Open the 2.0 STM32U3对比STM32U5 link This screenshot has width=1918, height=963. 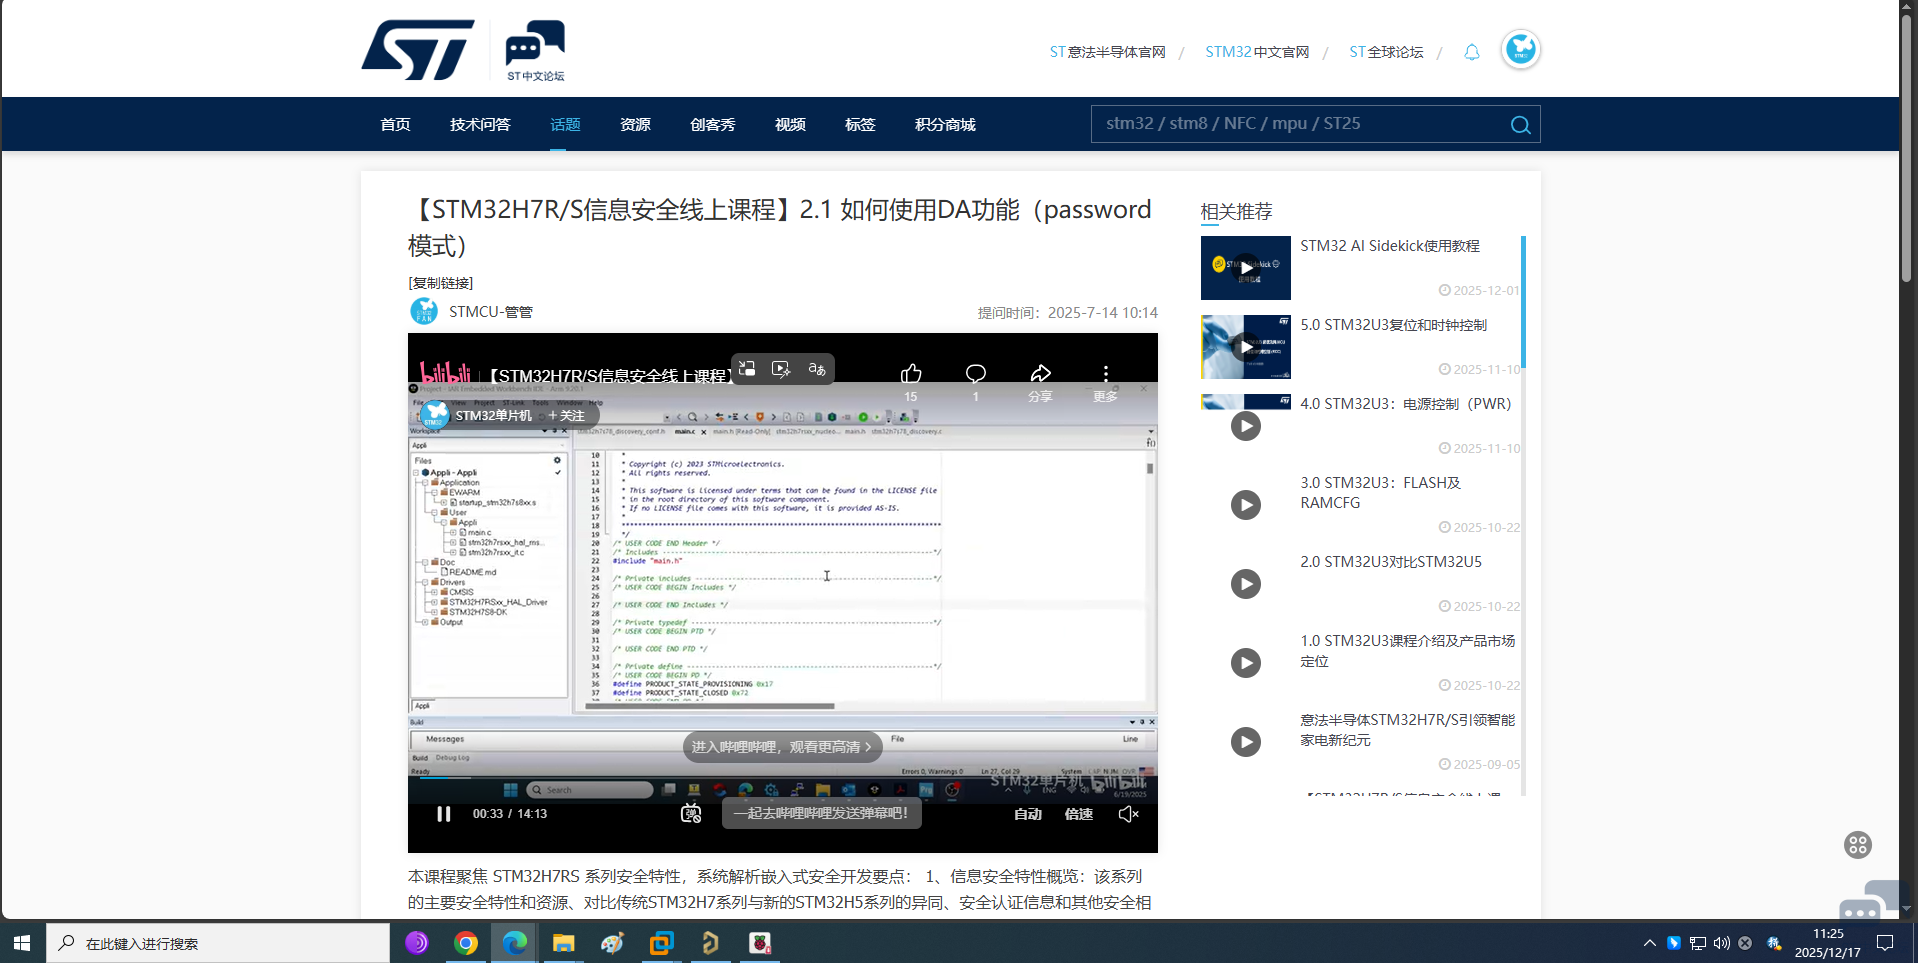[x=1391, y=562]
